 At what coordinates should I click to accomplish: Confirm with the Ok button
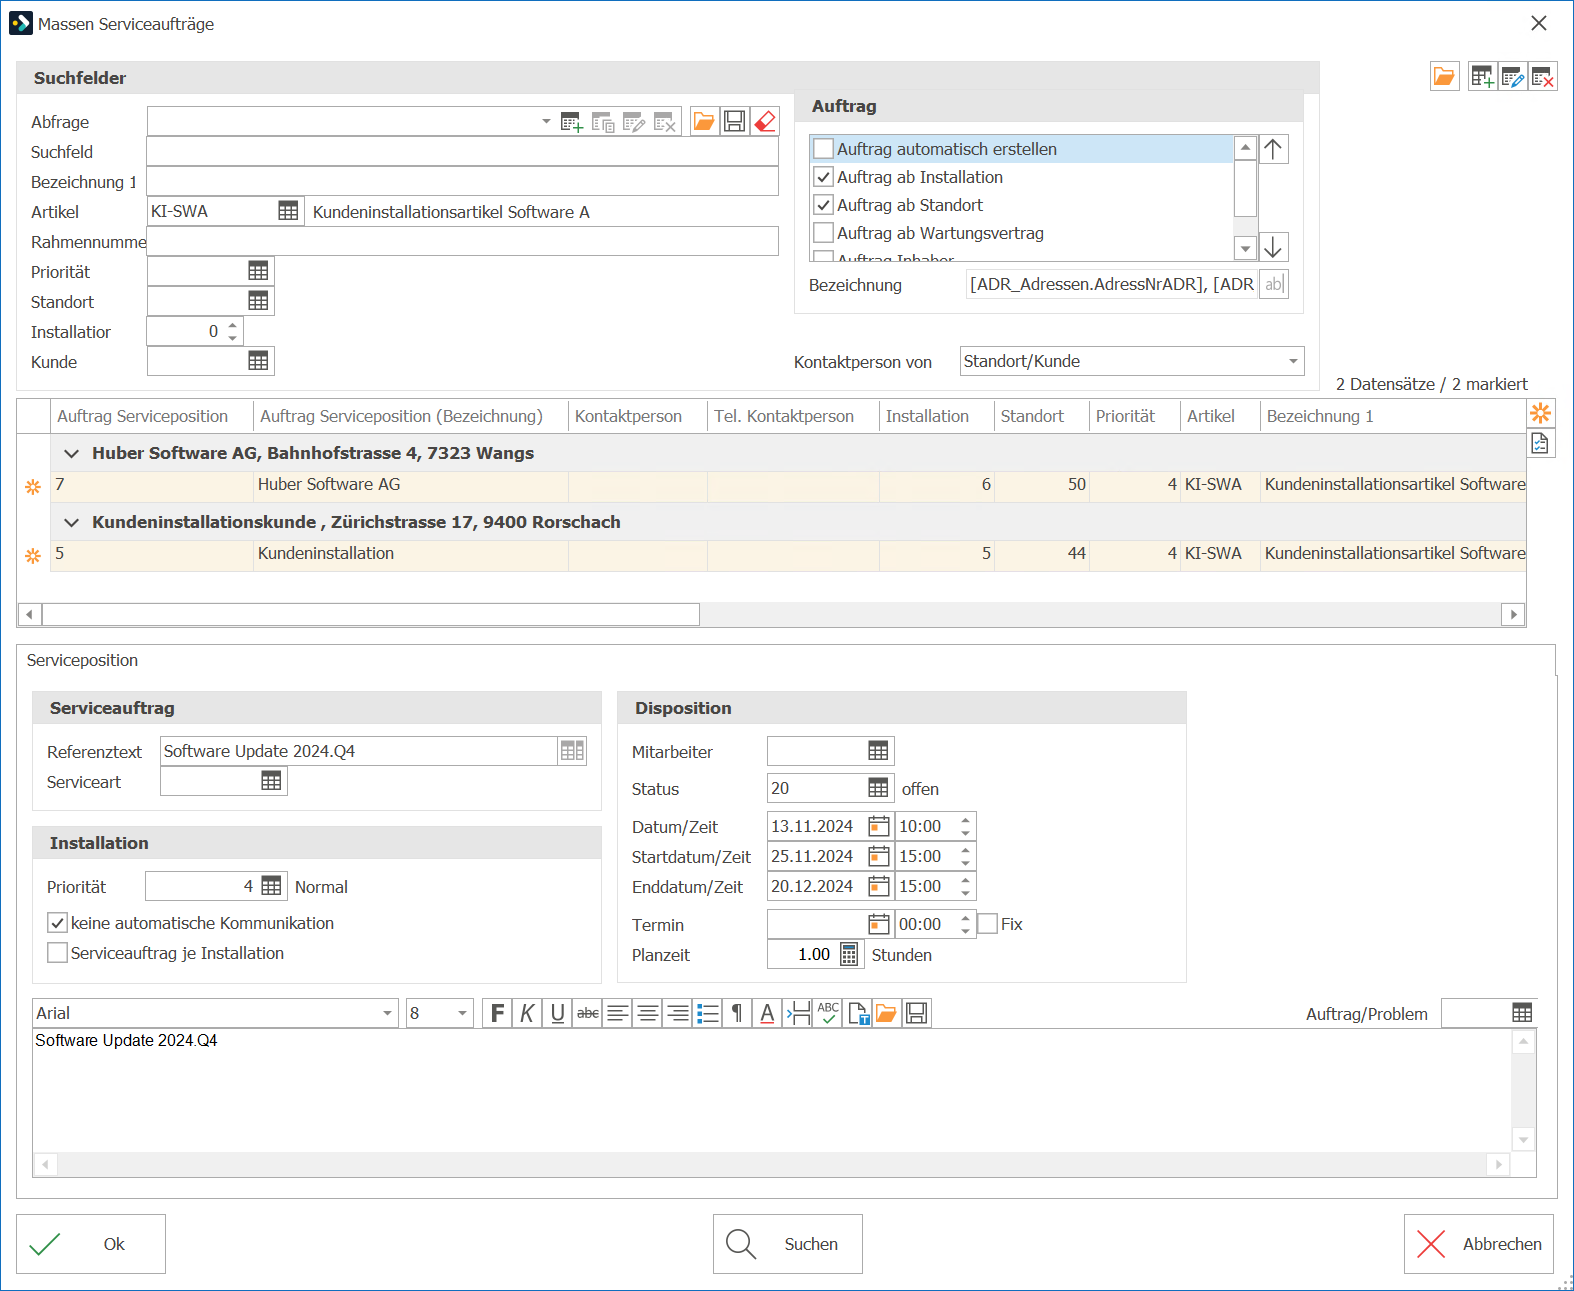pos(91,1244)
